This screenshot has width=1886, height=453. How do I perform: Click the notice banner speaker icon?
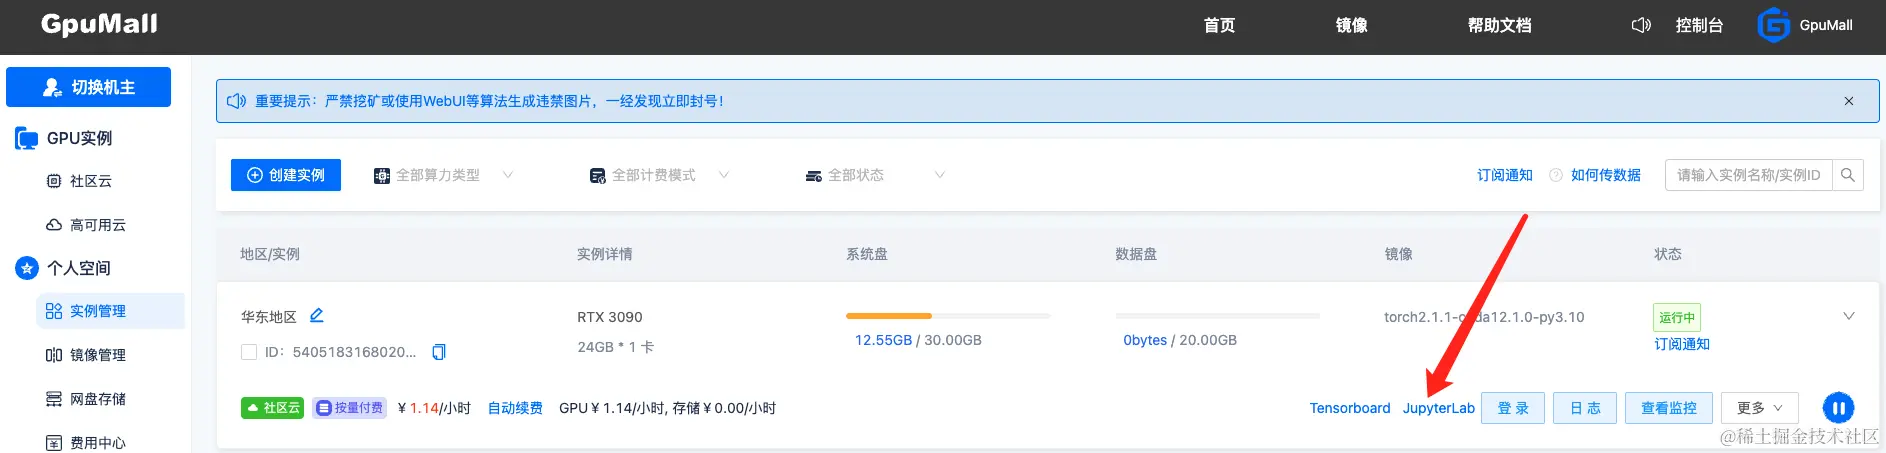236,101
